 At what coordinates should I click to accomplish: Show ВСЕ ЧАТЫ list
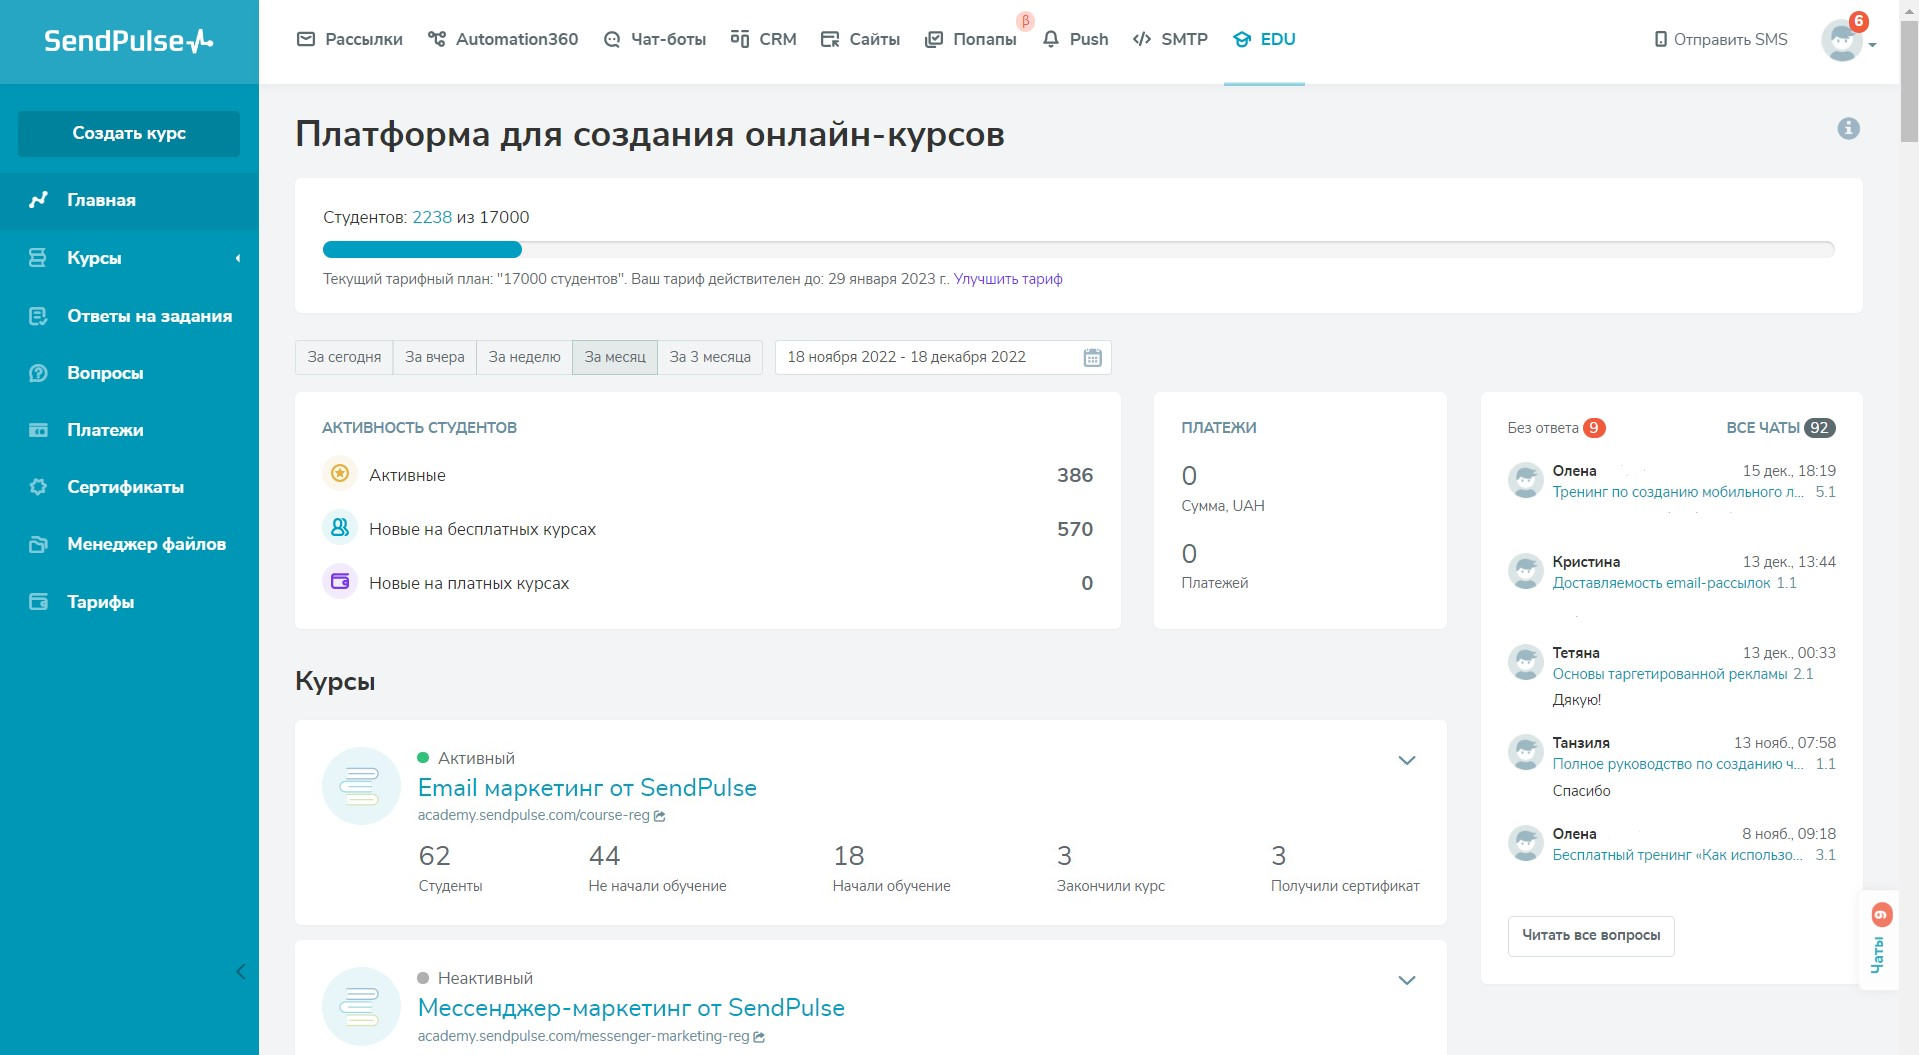tap(1780, 428)
